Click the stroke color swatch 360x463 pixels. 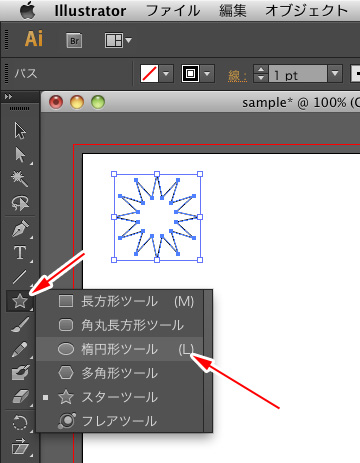point(190,74)
